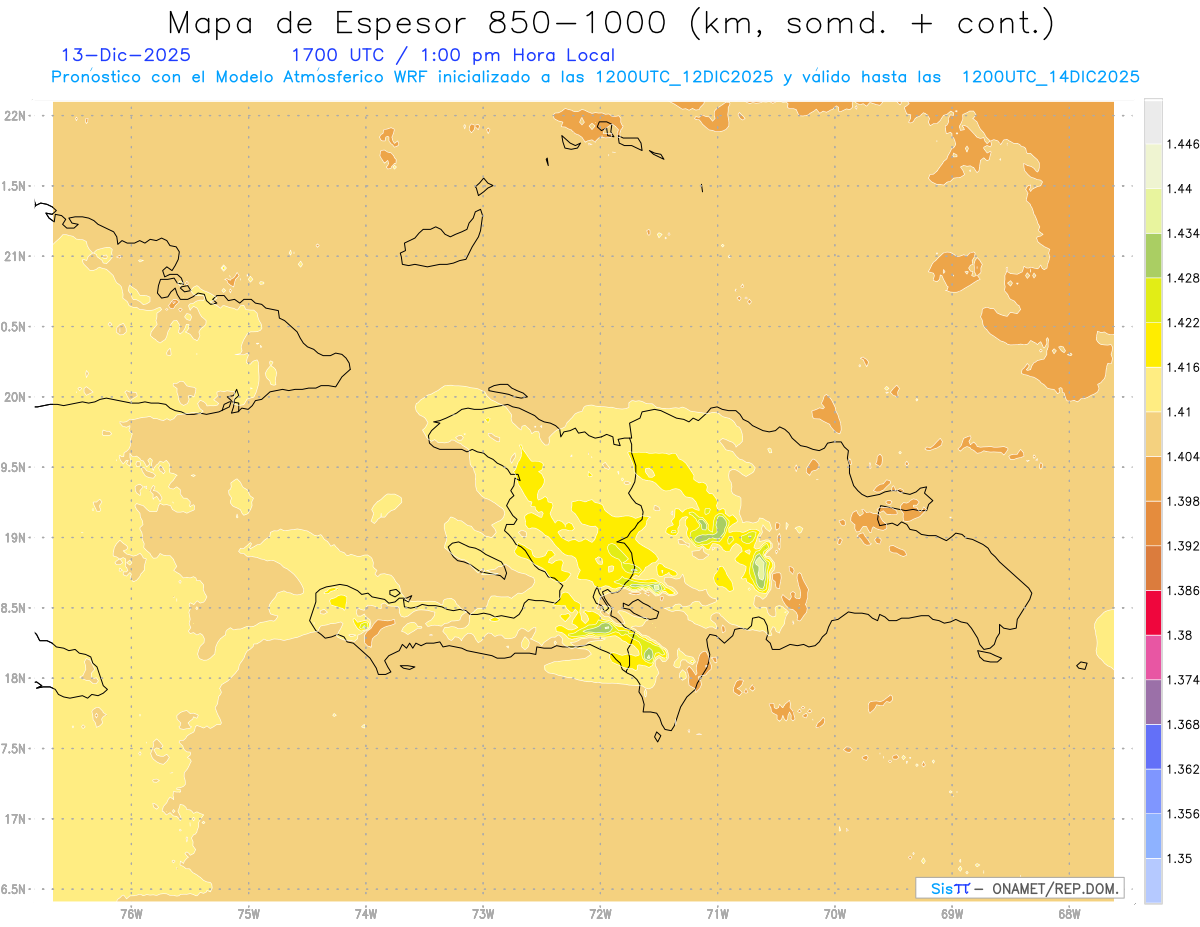Image resolution: width=1200 pixels, height=927 pixels.
Task: Select the valid-until time '1200UTC_14DIC2025'
Action: coord(1050,77)
